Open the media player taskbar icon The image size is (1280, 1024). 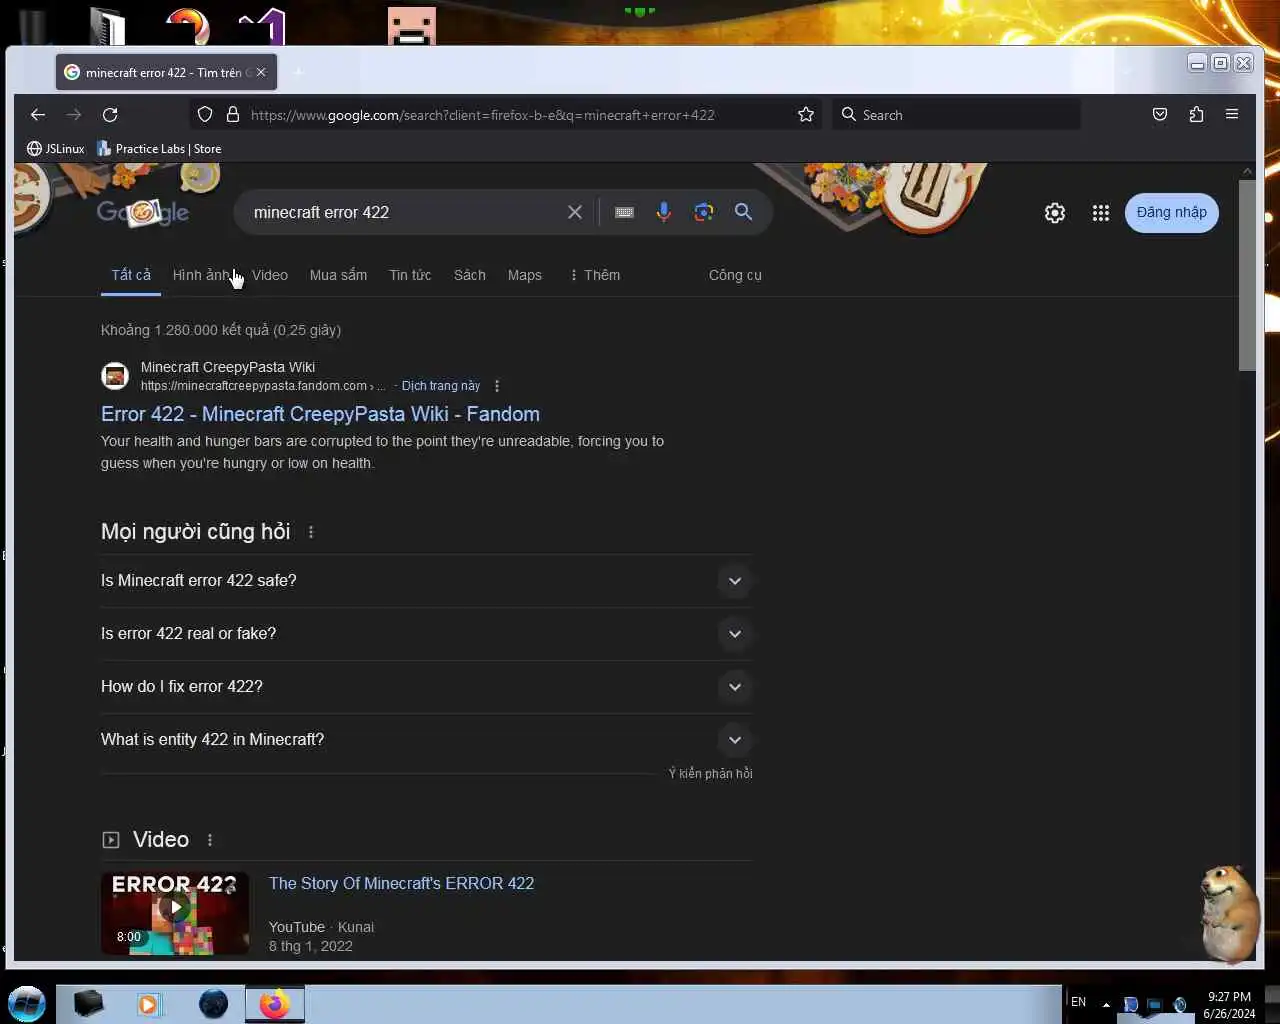pyautogui.click(x=148, y=1004)
